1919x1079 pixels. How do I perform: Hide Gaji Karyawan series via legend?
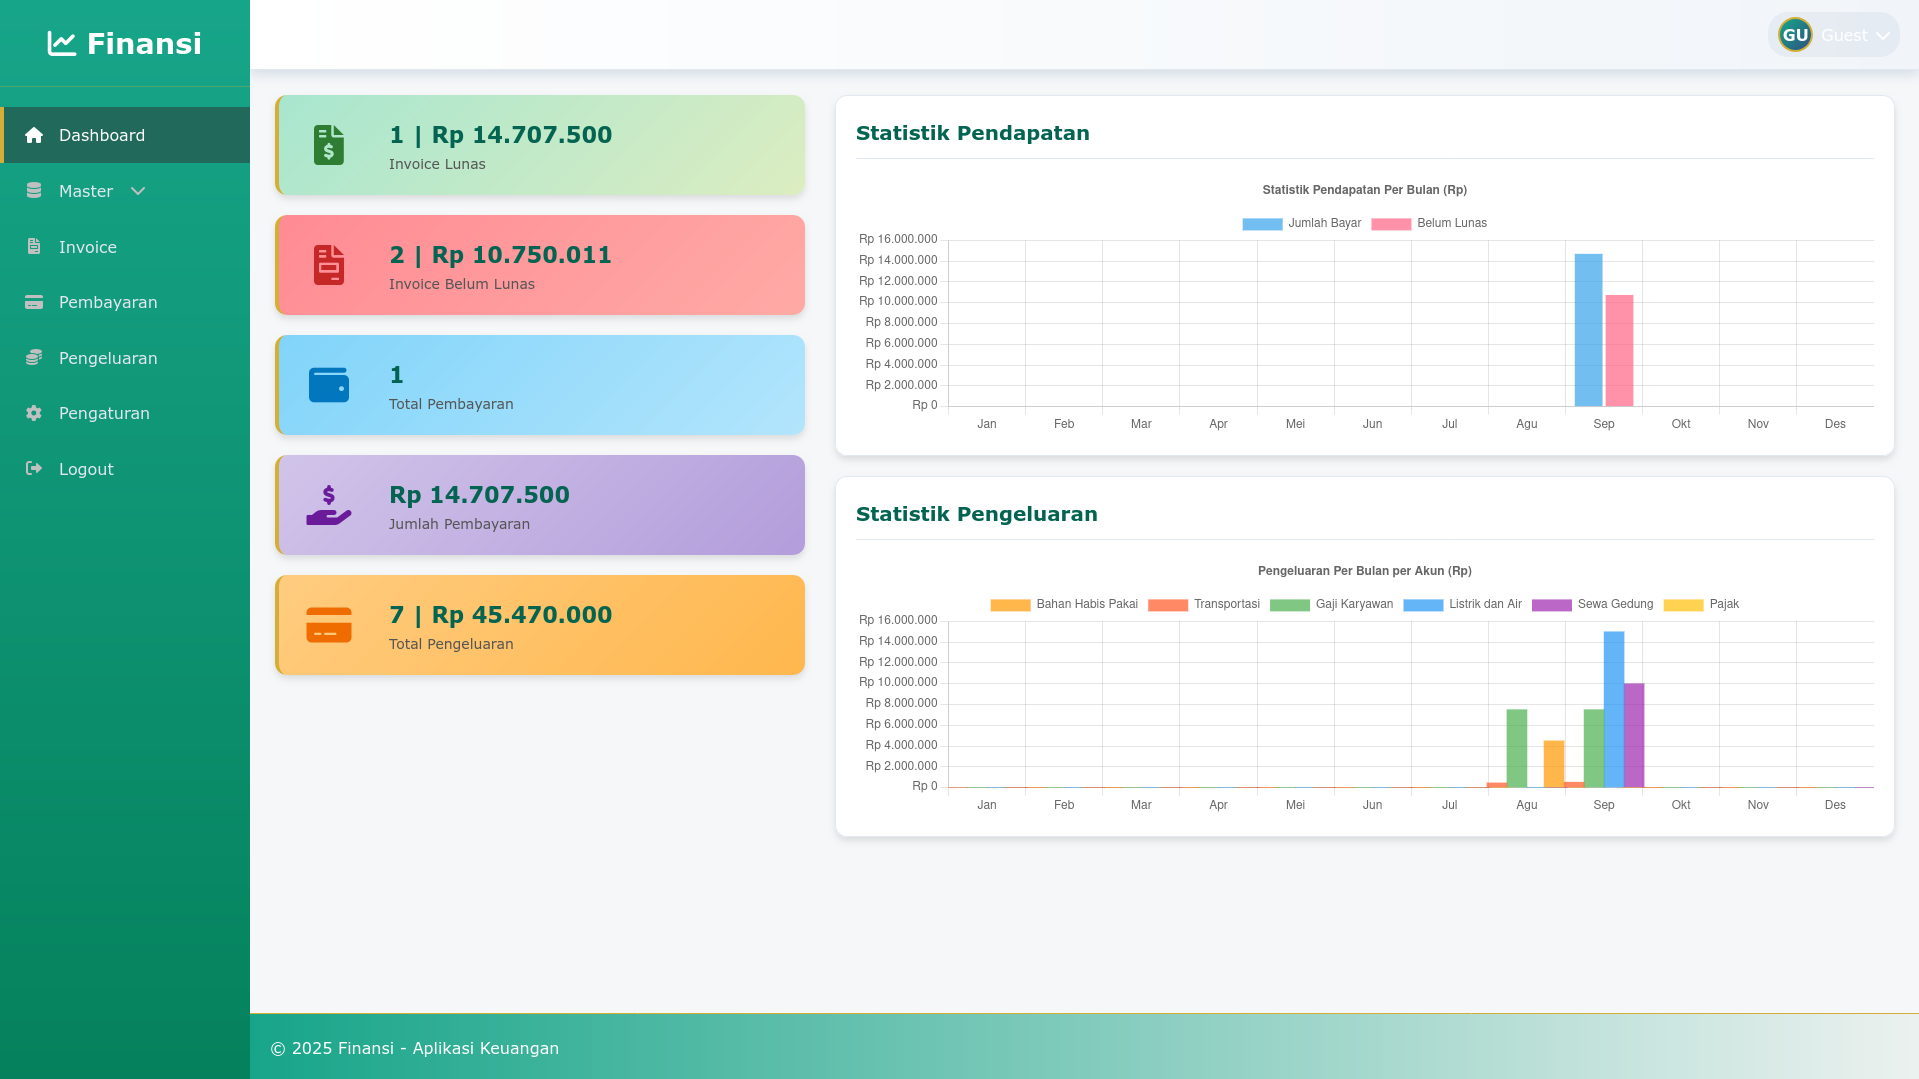coord(1332,604)
